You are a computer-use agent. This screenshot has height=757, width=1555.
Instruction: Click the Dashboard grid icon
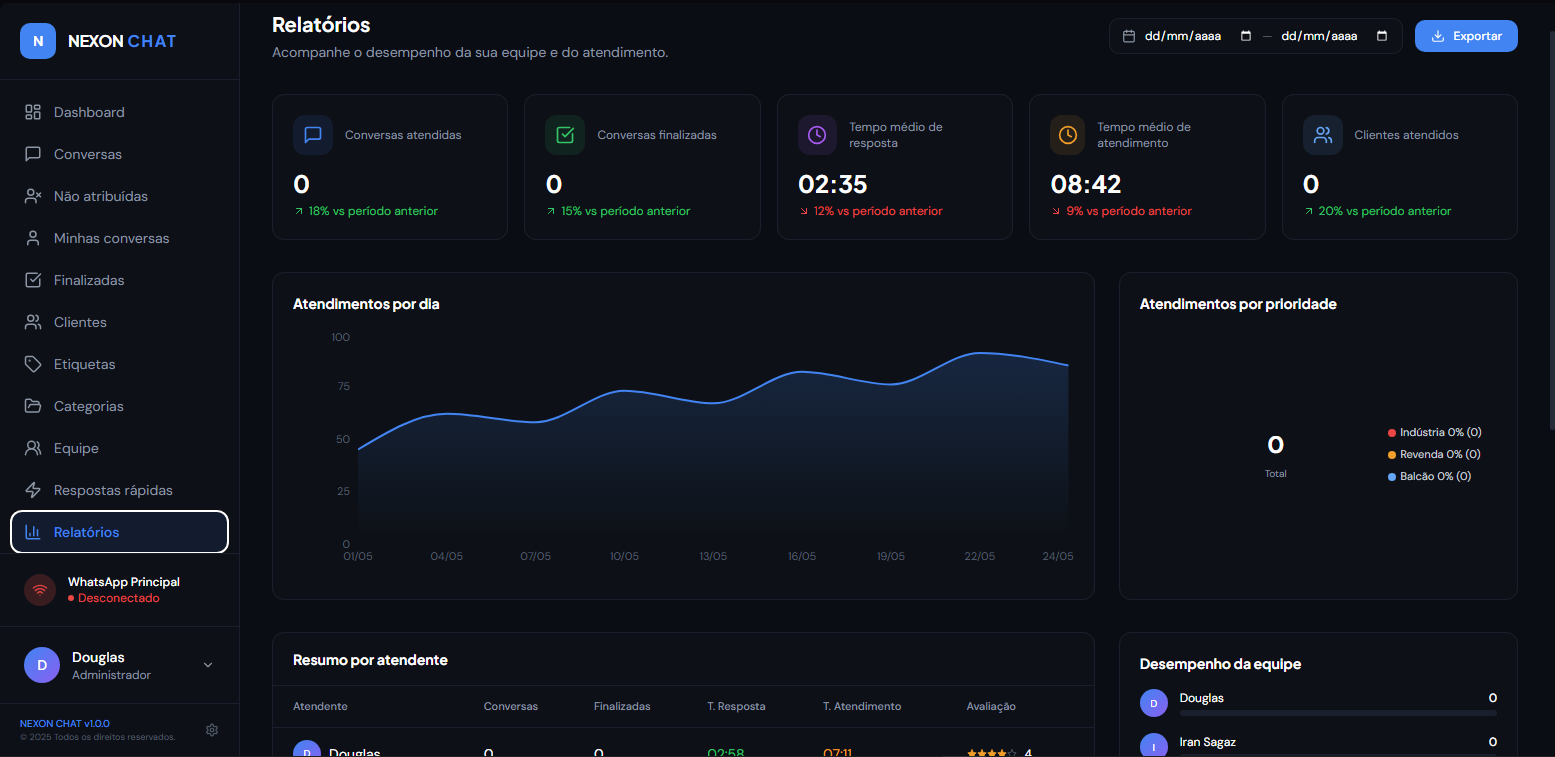tap(33, 112)
